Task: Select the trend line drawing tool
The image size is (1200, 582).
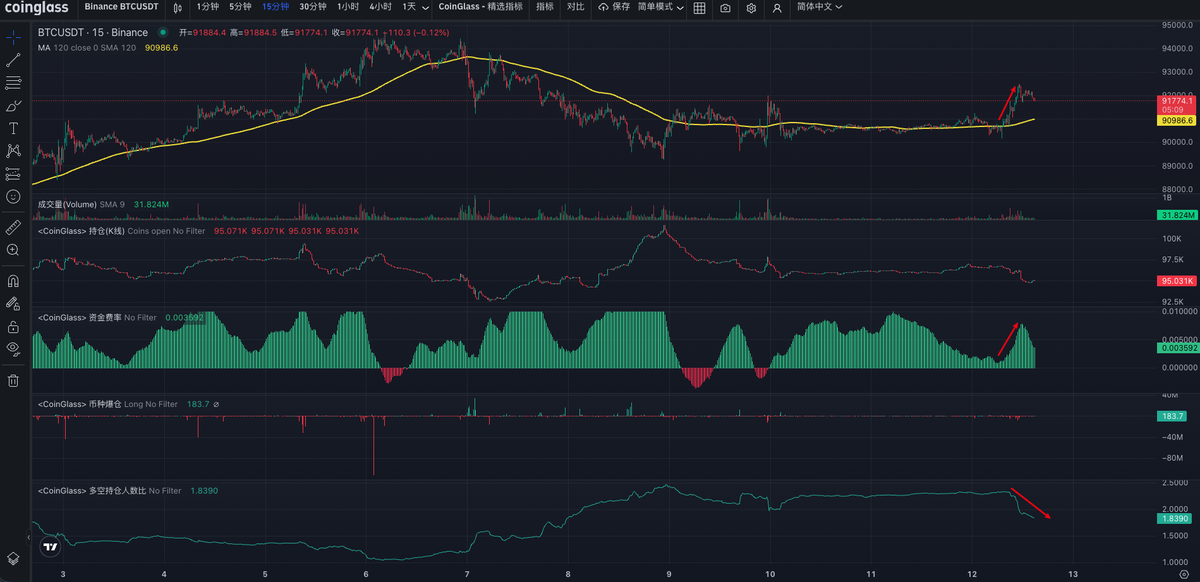Action: 14,60
